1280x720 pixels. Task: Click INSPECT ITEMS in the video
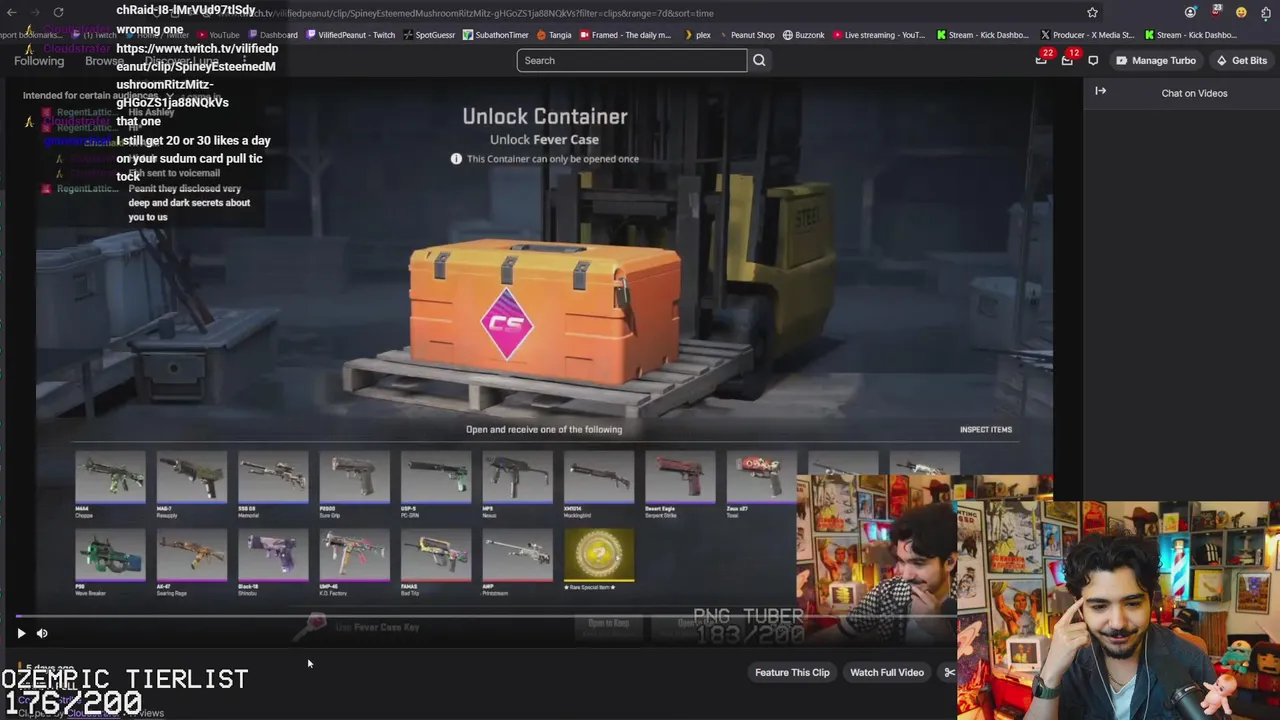[986, 430]
